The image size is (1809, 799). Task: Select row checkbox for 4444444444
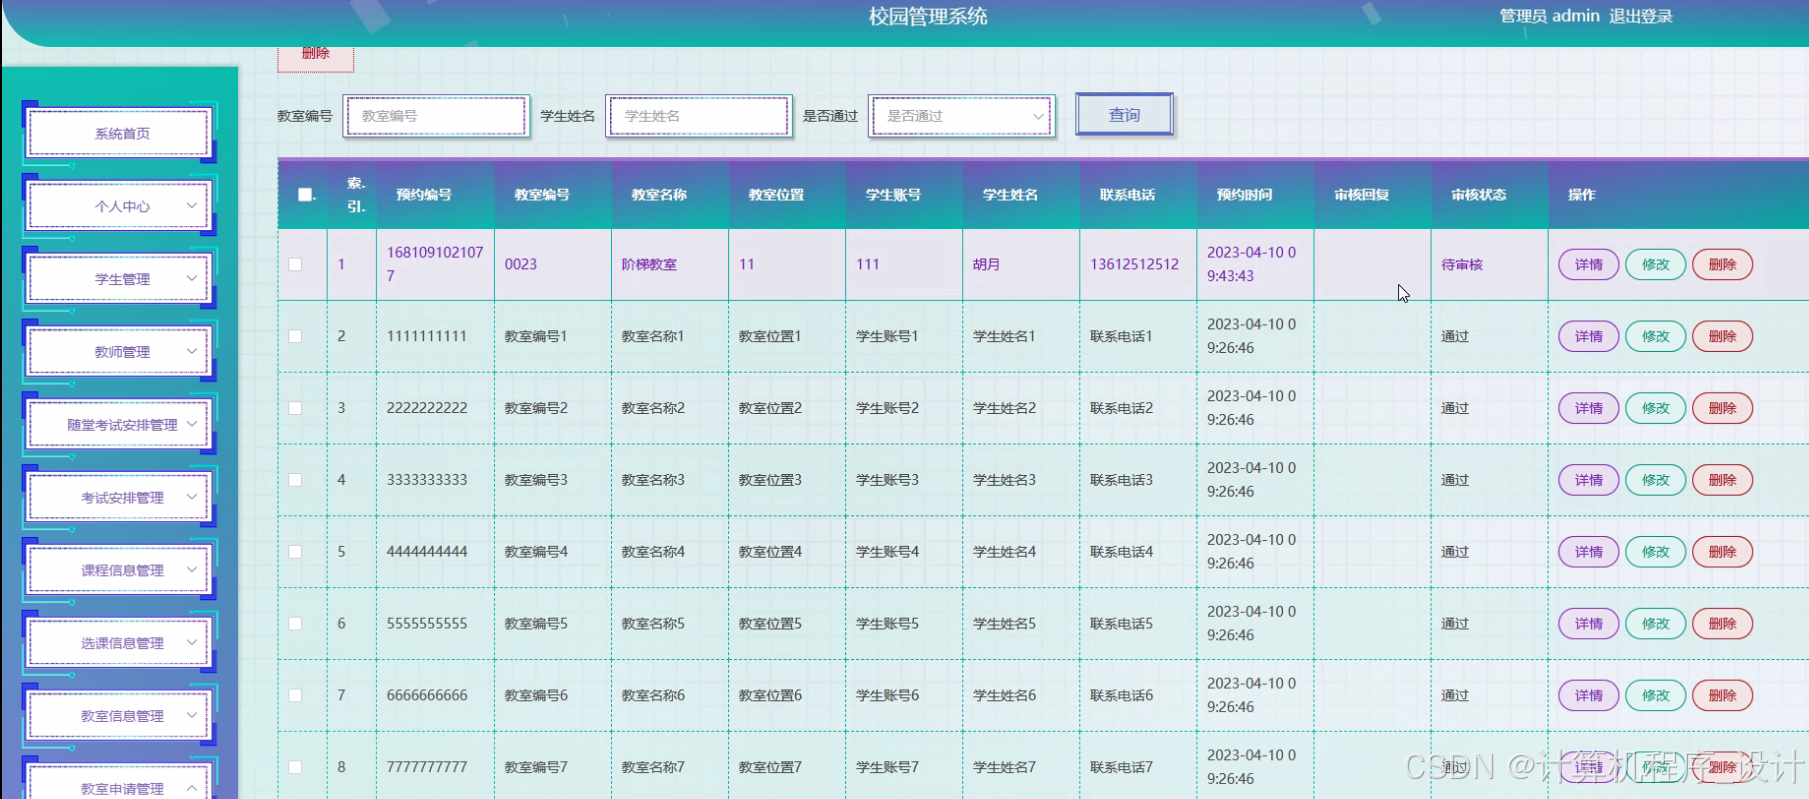click(x=295, y=552)
